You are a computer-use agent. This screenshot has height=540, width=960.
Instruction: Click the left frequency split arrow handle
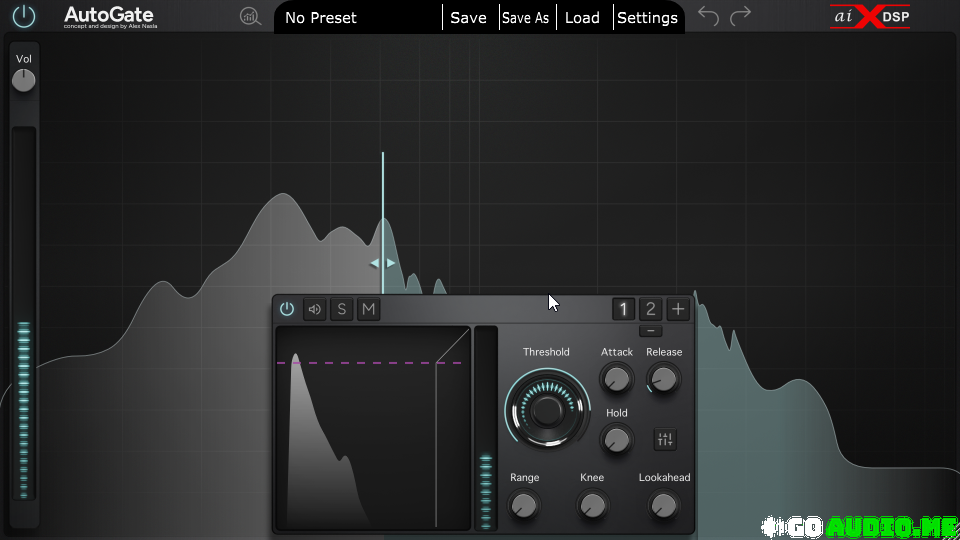pyautogui.click(x=375, y=263)
